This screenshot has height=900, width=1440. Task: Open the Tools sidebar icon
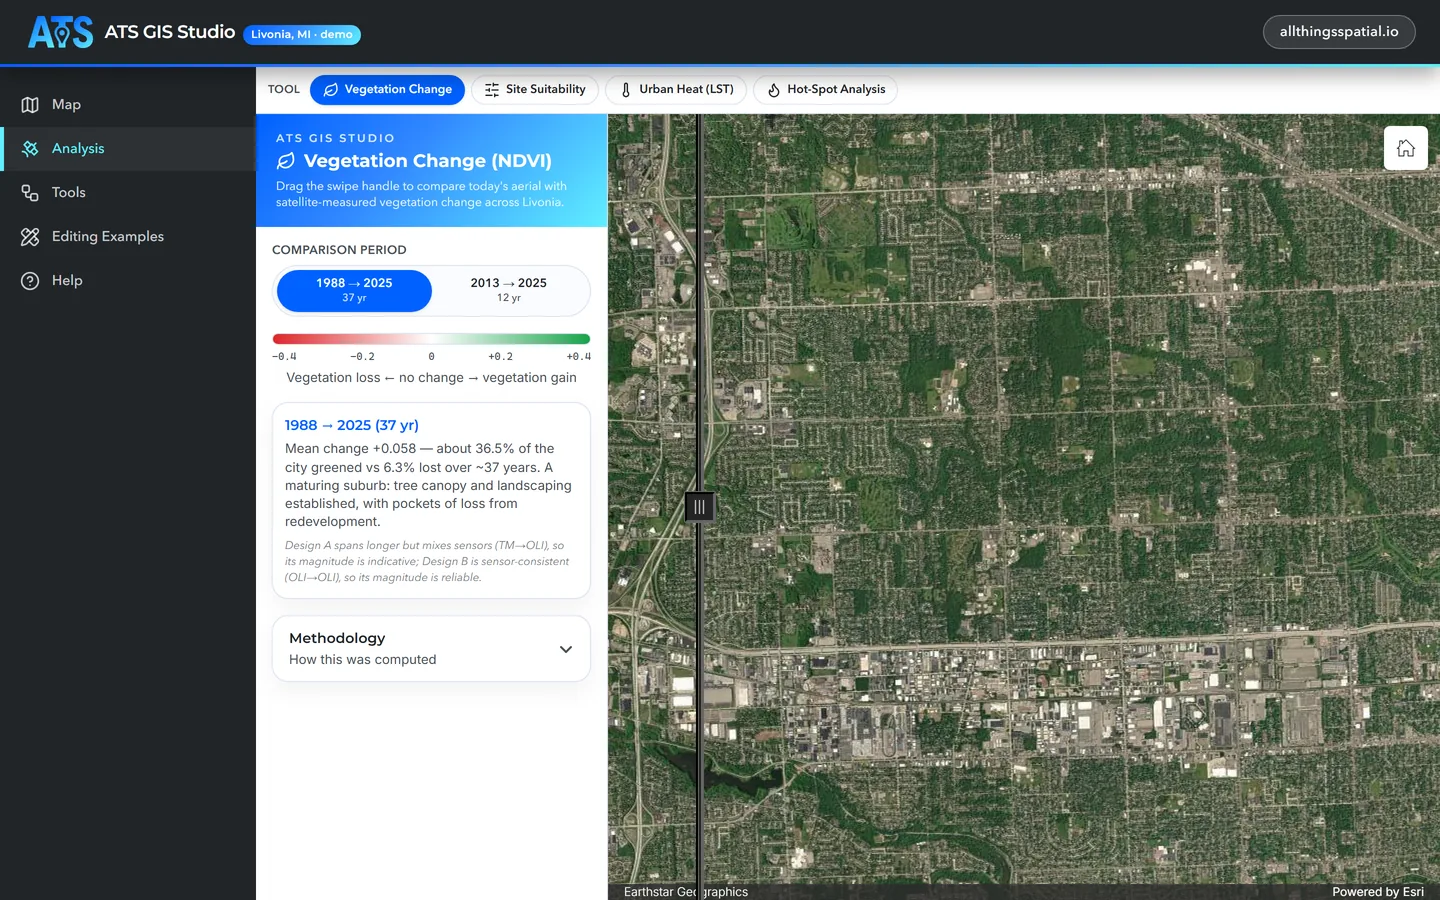click(x=30, y=193)
